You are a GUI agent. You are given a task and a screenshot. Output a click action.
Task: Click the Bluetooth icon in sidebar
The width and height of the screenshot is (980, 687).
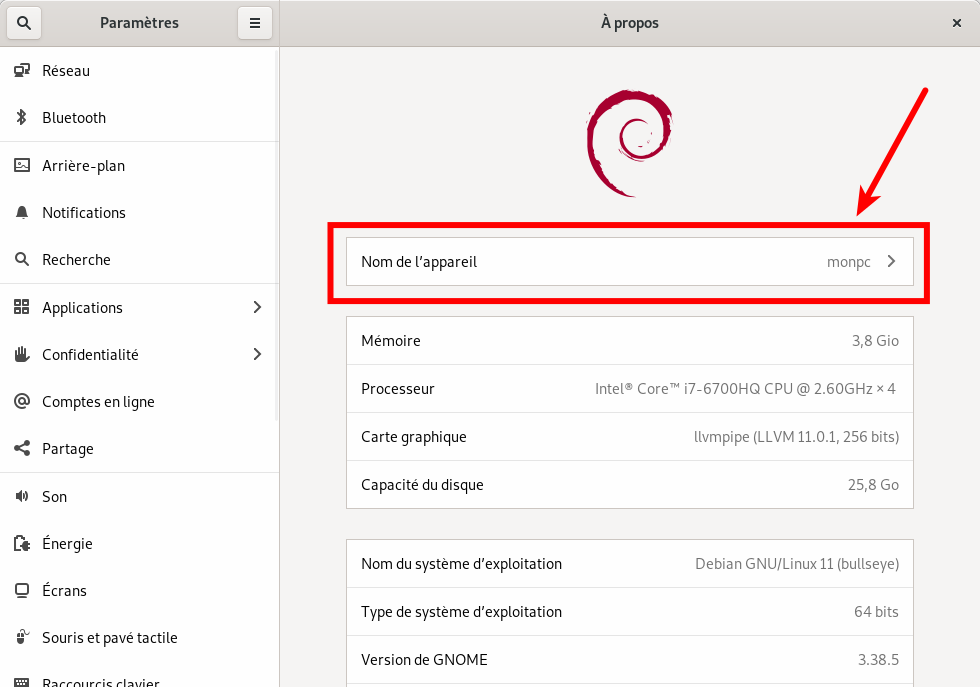(x=22, y=118)
